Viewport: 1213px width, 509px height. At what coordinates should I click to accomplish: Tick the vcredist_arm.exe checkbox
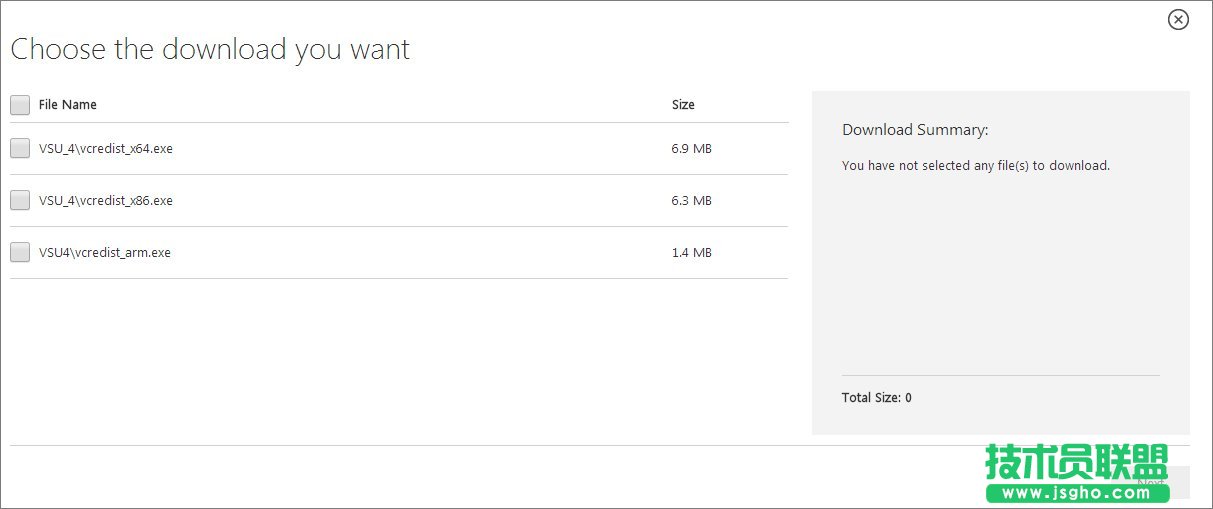pos(20,253)
